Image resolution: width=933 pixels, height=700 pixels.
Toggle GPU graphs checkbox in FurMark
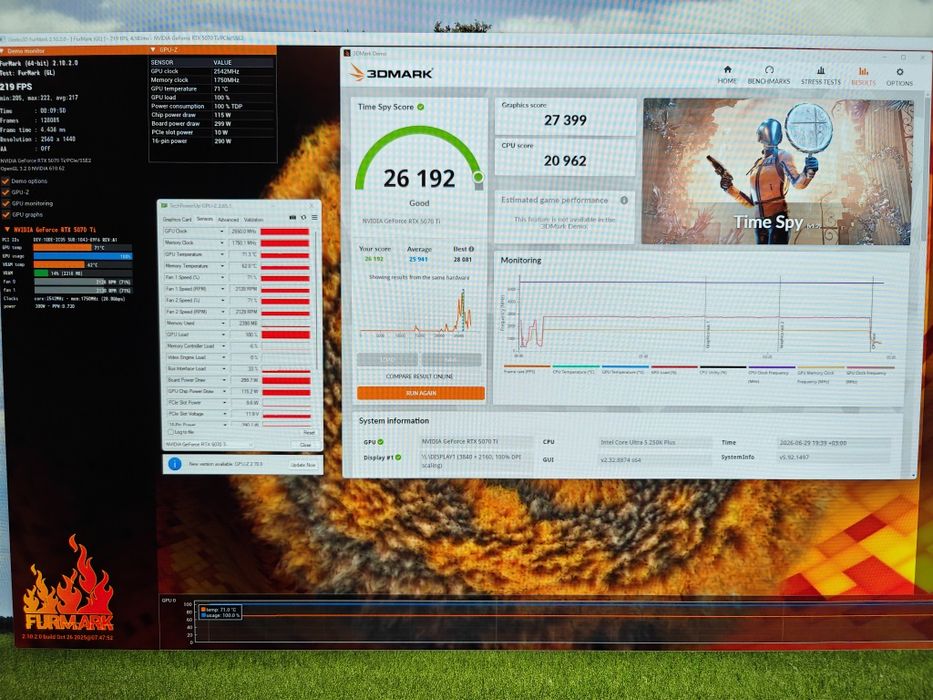click(5, 215)
